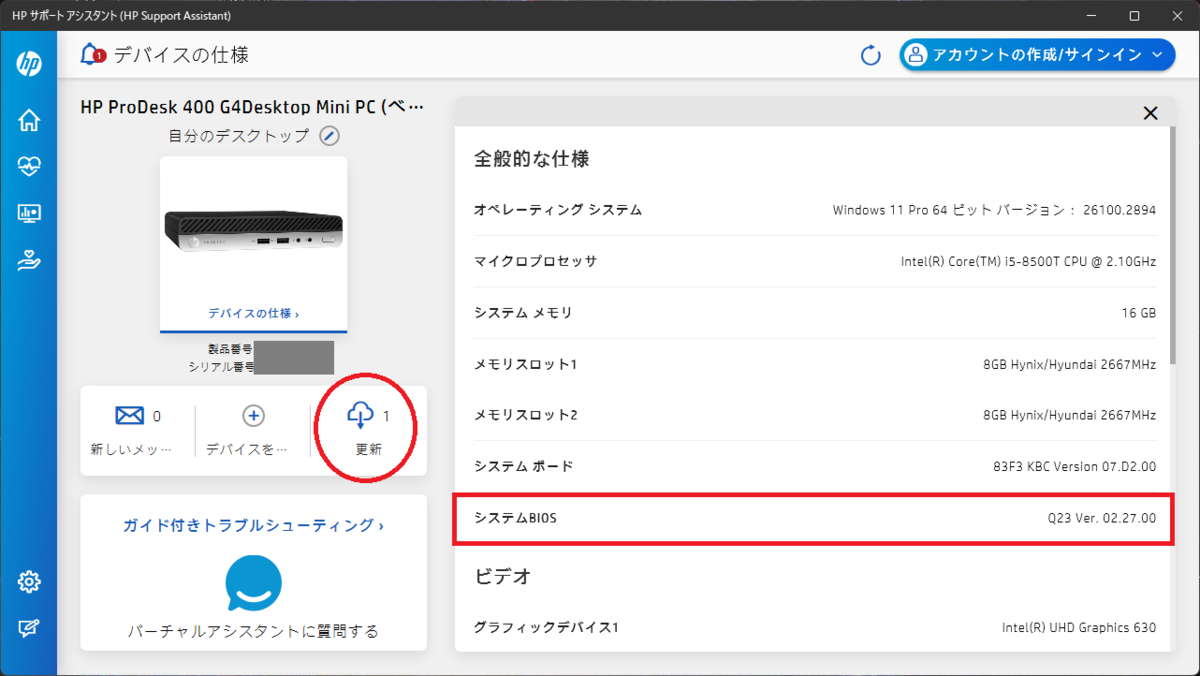Image resolution: width=1200 pixels, height=676 pixels.
Task: Open the feedback icon in the sidebar
Action: [29, 628]
